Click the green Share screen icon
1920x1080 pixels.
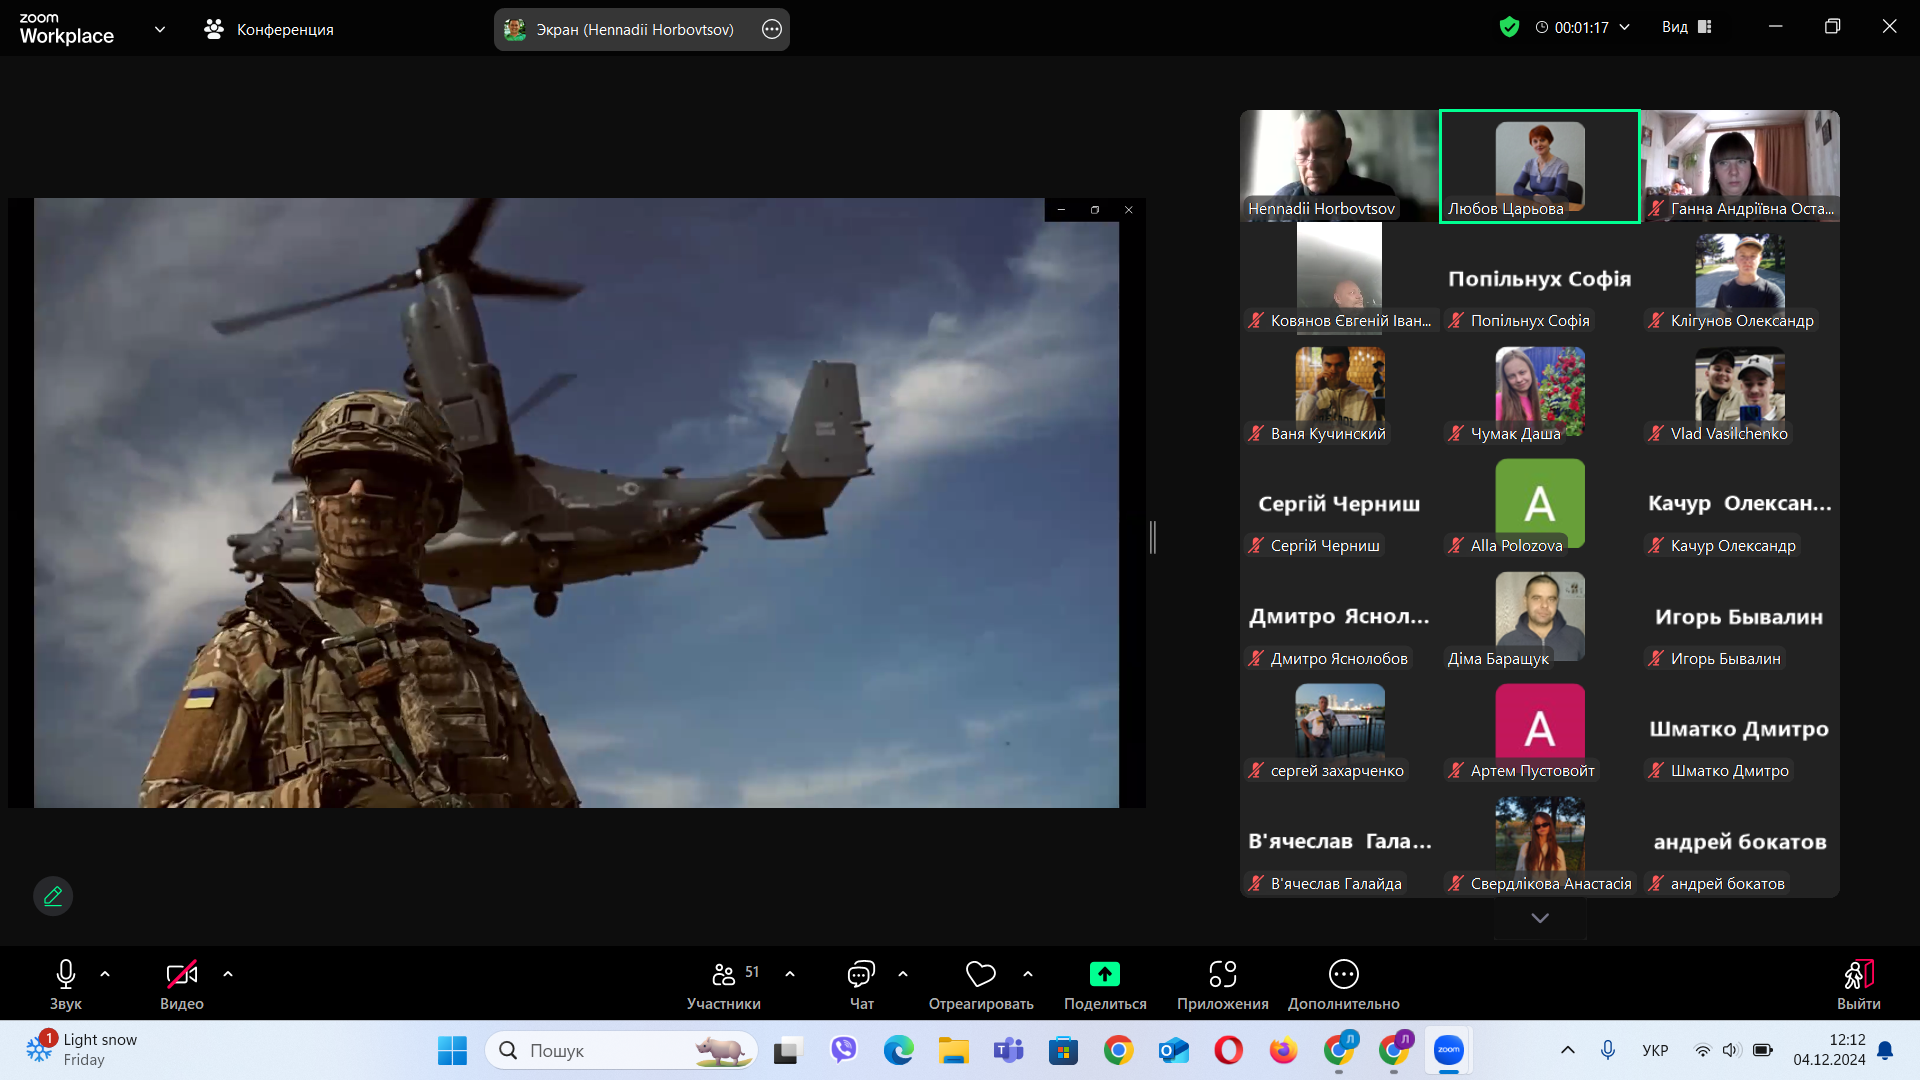[x=1104, y=974]
